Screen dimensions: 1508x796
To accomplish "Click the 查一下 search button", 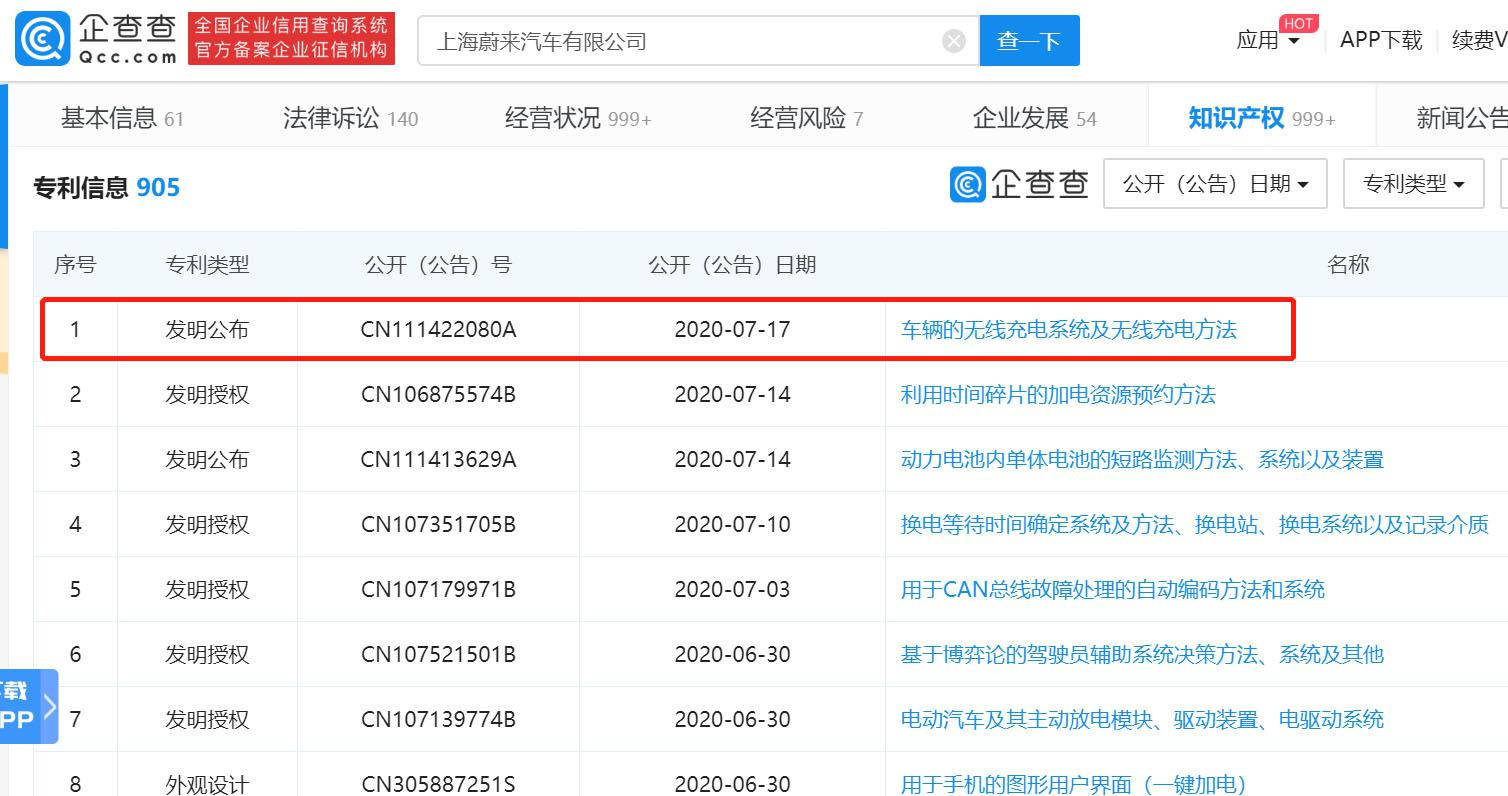I will click(1029, 40).
